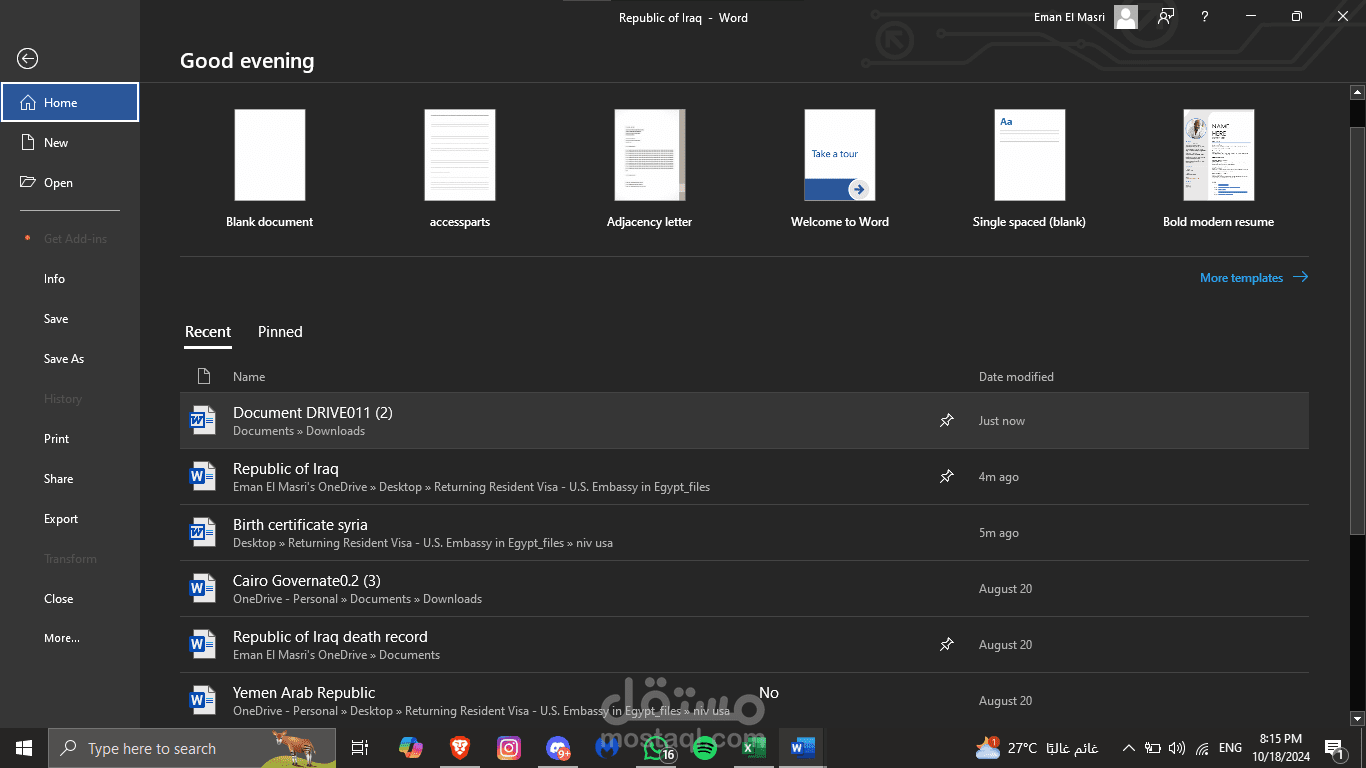Launch Copilot from the taskbar

[411, 747]
